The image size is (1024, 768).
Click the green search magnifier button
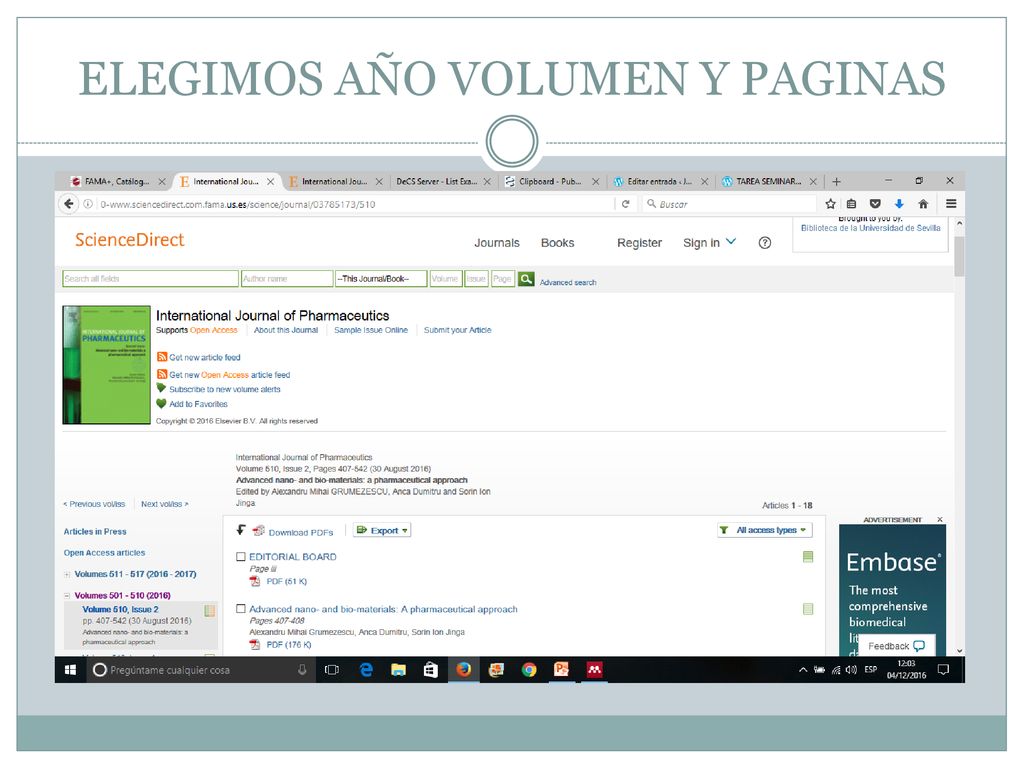(526, 279)
